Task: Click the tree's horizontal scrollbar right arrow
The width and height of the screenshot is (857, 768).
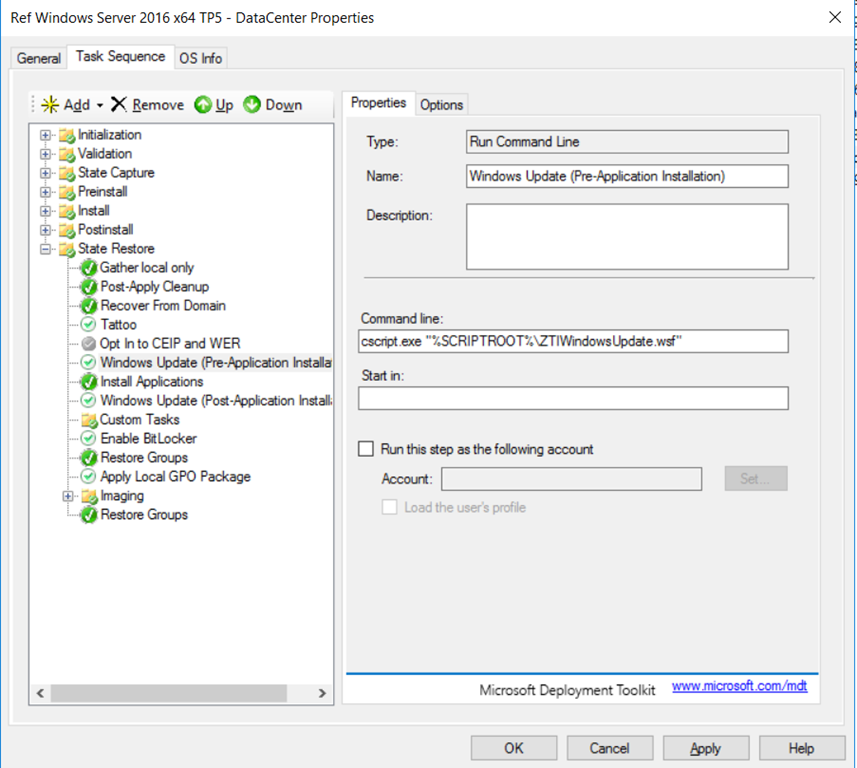Action: tap(322, 693)
